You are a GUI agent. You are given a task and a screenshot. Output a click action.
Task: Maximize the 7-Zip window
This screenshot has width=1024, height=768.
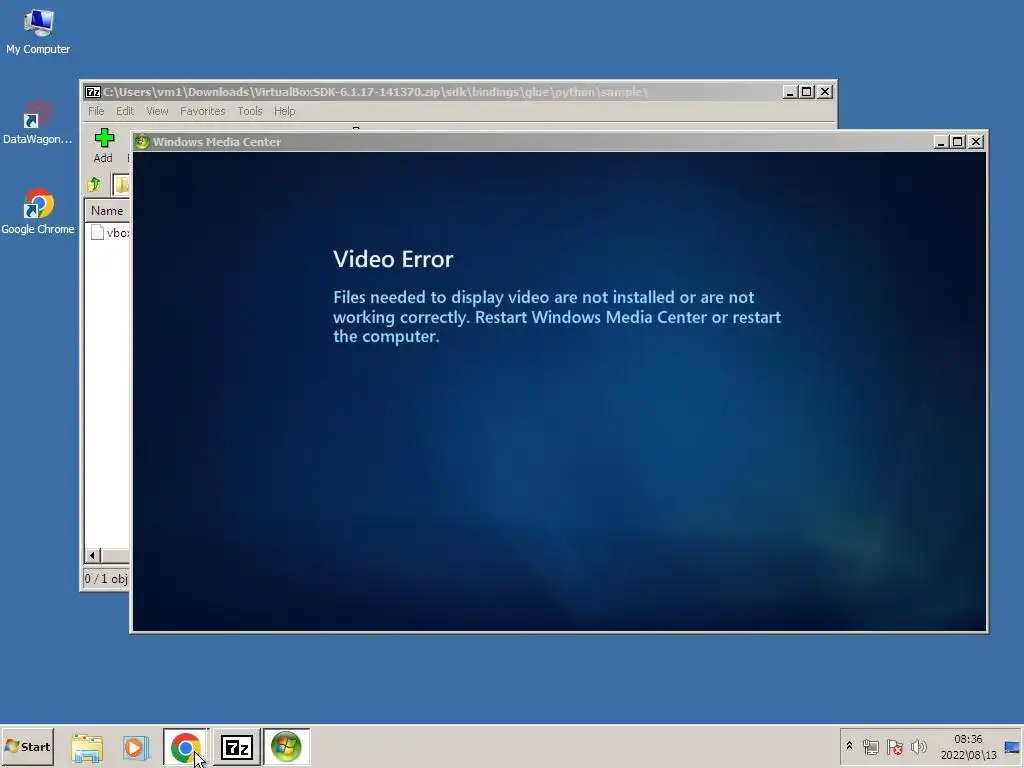click(x=807, y=92)
